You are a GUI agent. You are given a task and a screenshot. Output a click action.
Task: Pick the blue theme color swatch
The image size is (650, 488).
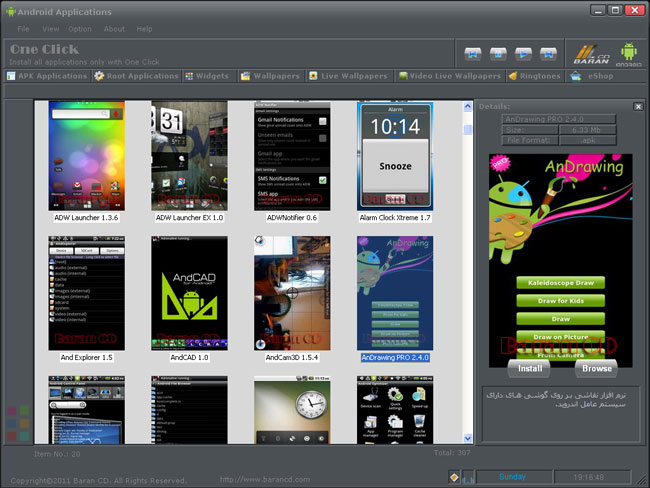[12, 424]
